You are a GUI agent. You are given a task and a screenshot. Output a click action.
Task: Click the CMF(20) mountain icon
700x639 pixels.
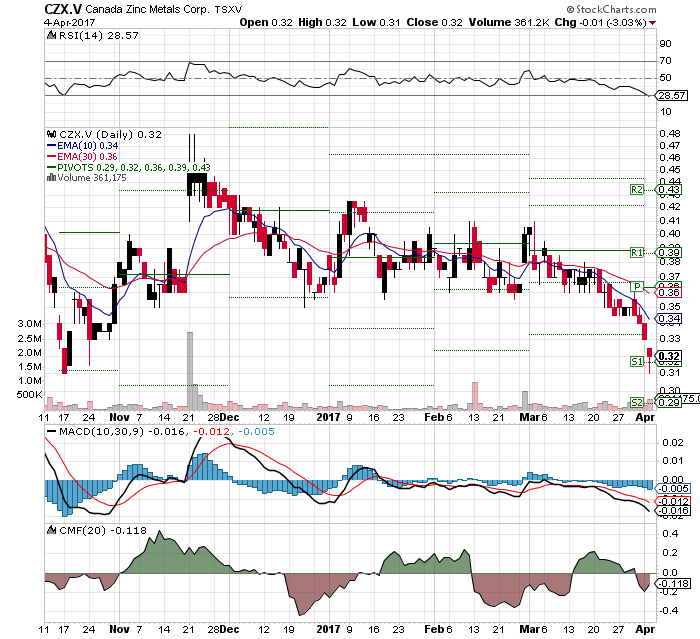pos(51,530)
